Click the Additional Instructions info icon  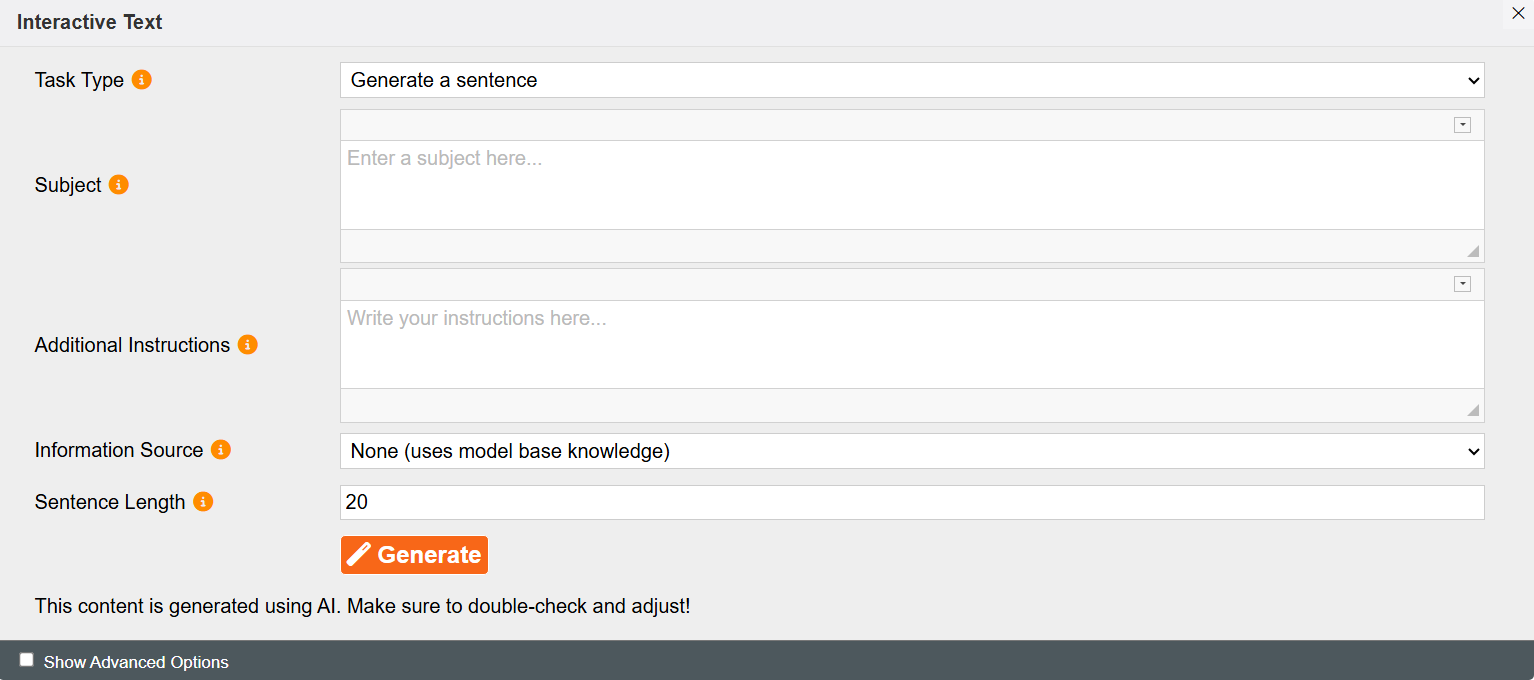point(248,345)
